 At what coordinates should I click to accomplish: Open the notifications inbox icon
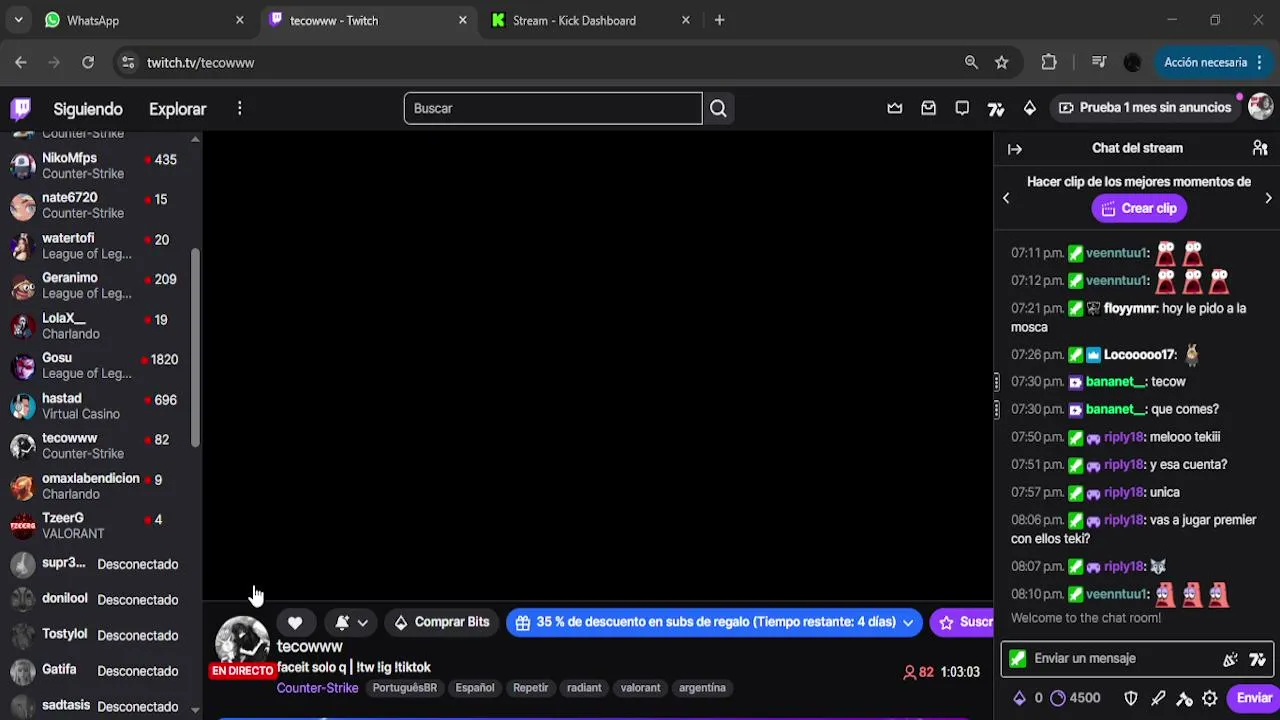(928, 108)
